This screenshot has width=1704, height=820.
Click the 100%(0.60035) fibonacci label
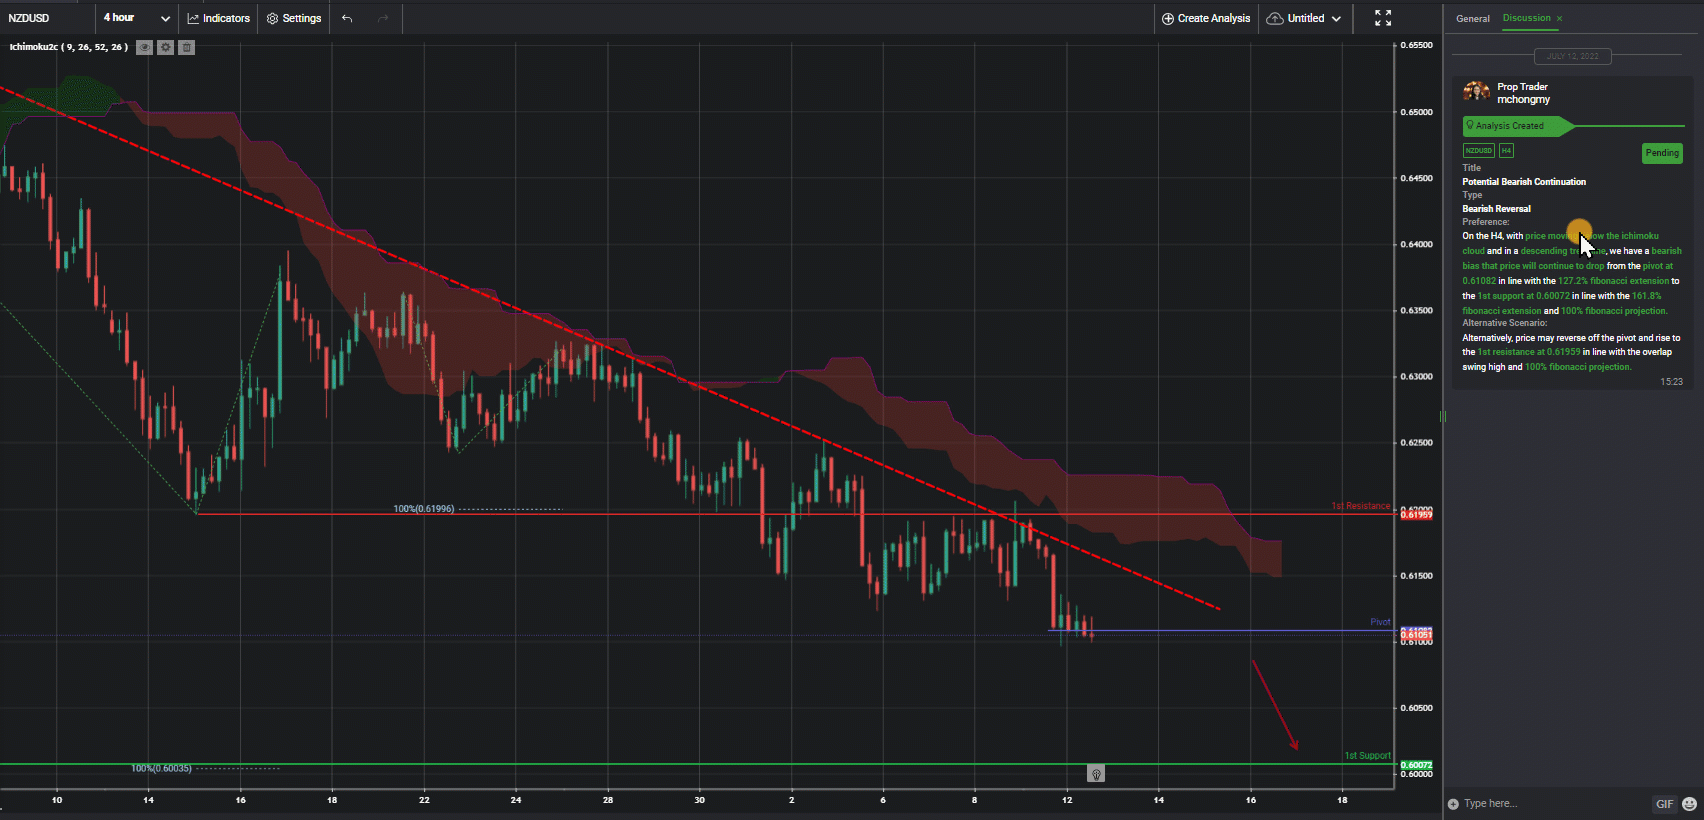[161, 768]
